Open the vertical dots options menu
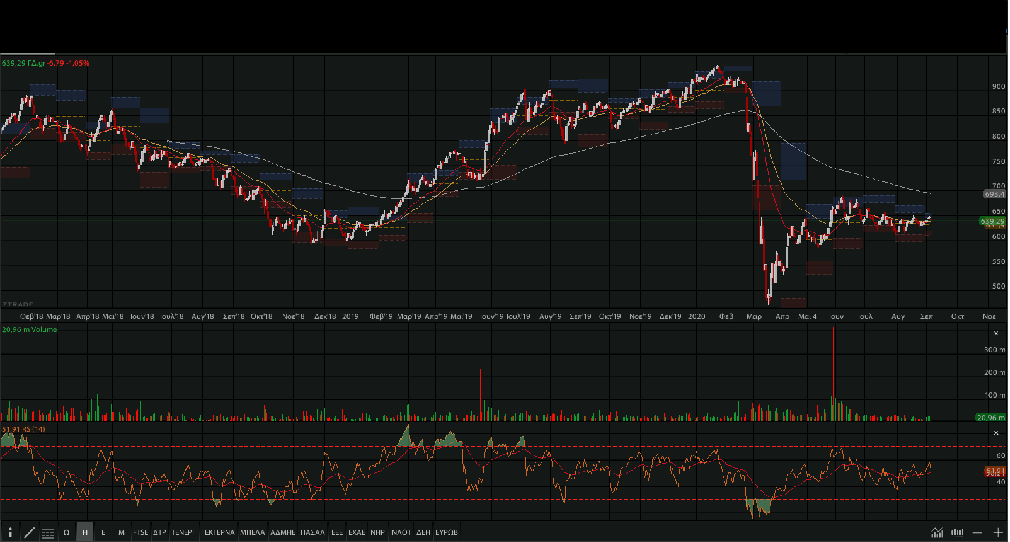 [10, 532]
